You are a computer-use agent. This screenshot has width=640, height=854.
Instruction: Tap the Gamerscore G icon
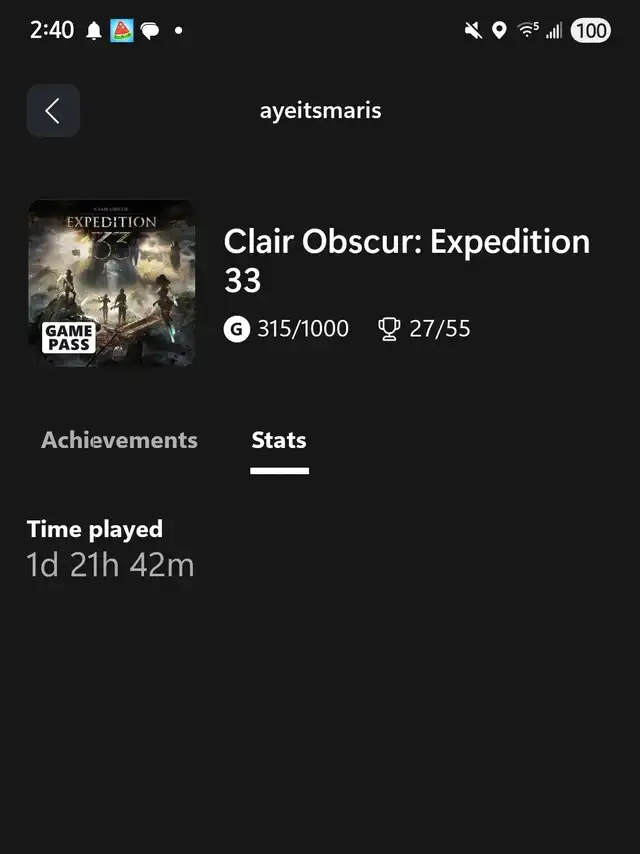[236, 329]
